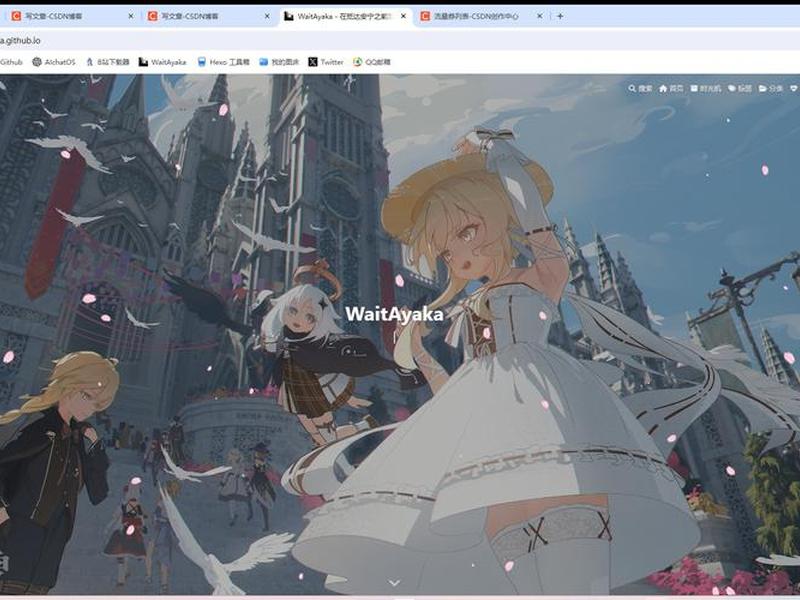Open the 我的图床 bookmark
Screen dimensions: 800x600
pos(279,62)
